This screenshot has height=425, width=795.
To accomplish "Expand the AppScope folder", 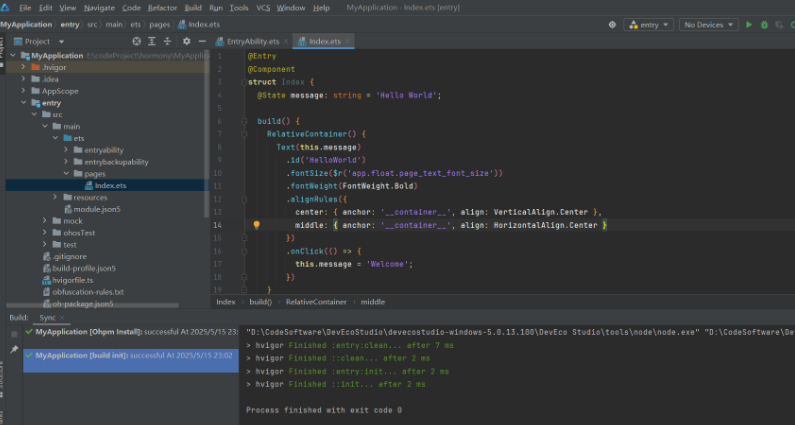I will tap(25, 90).
